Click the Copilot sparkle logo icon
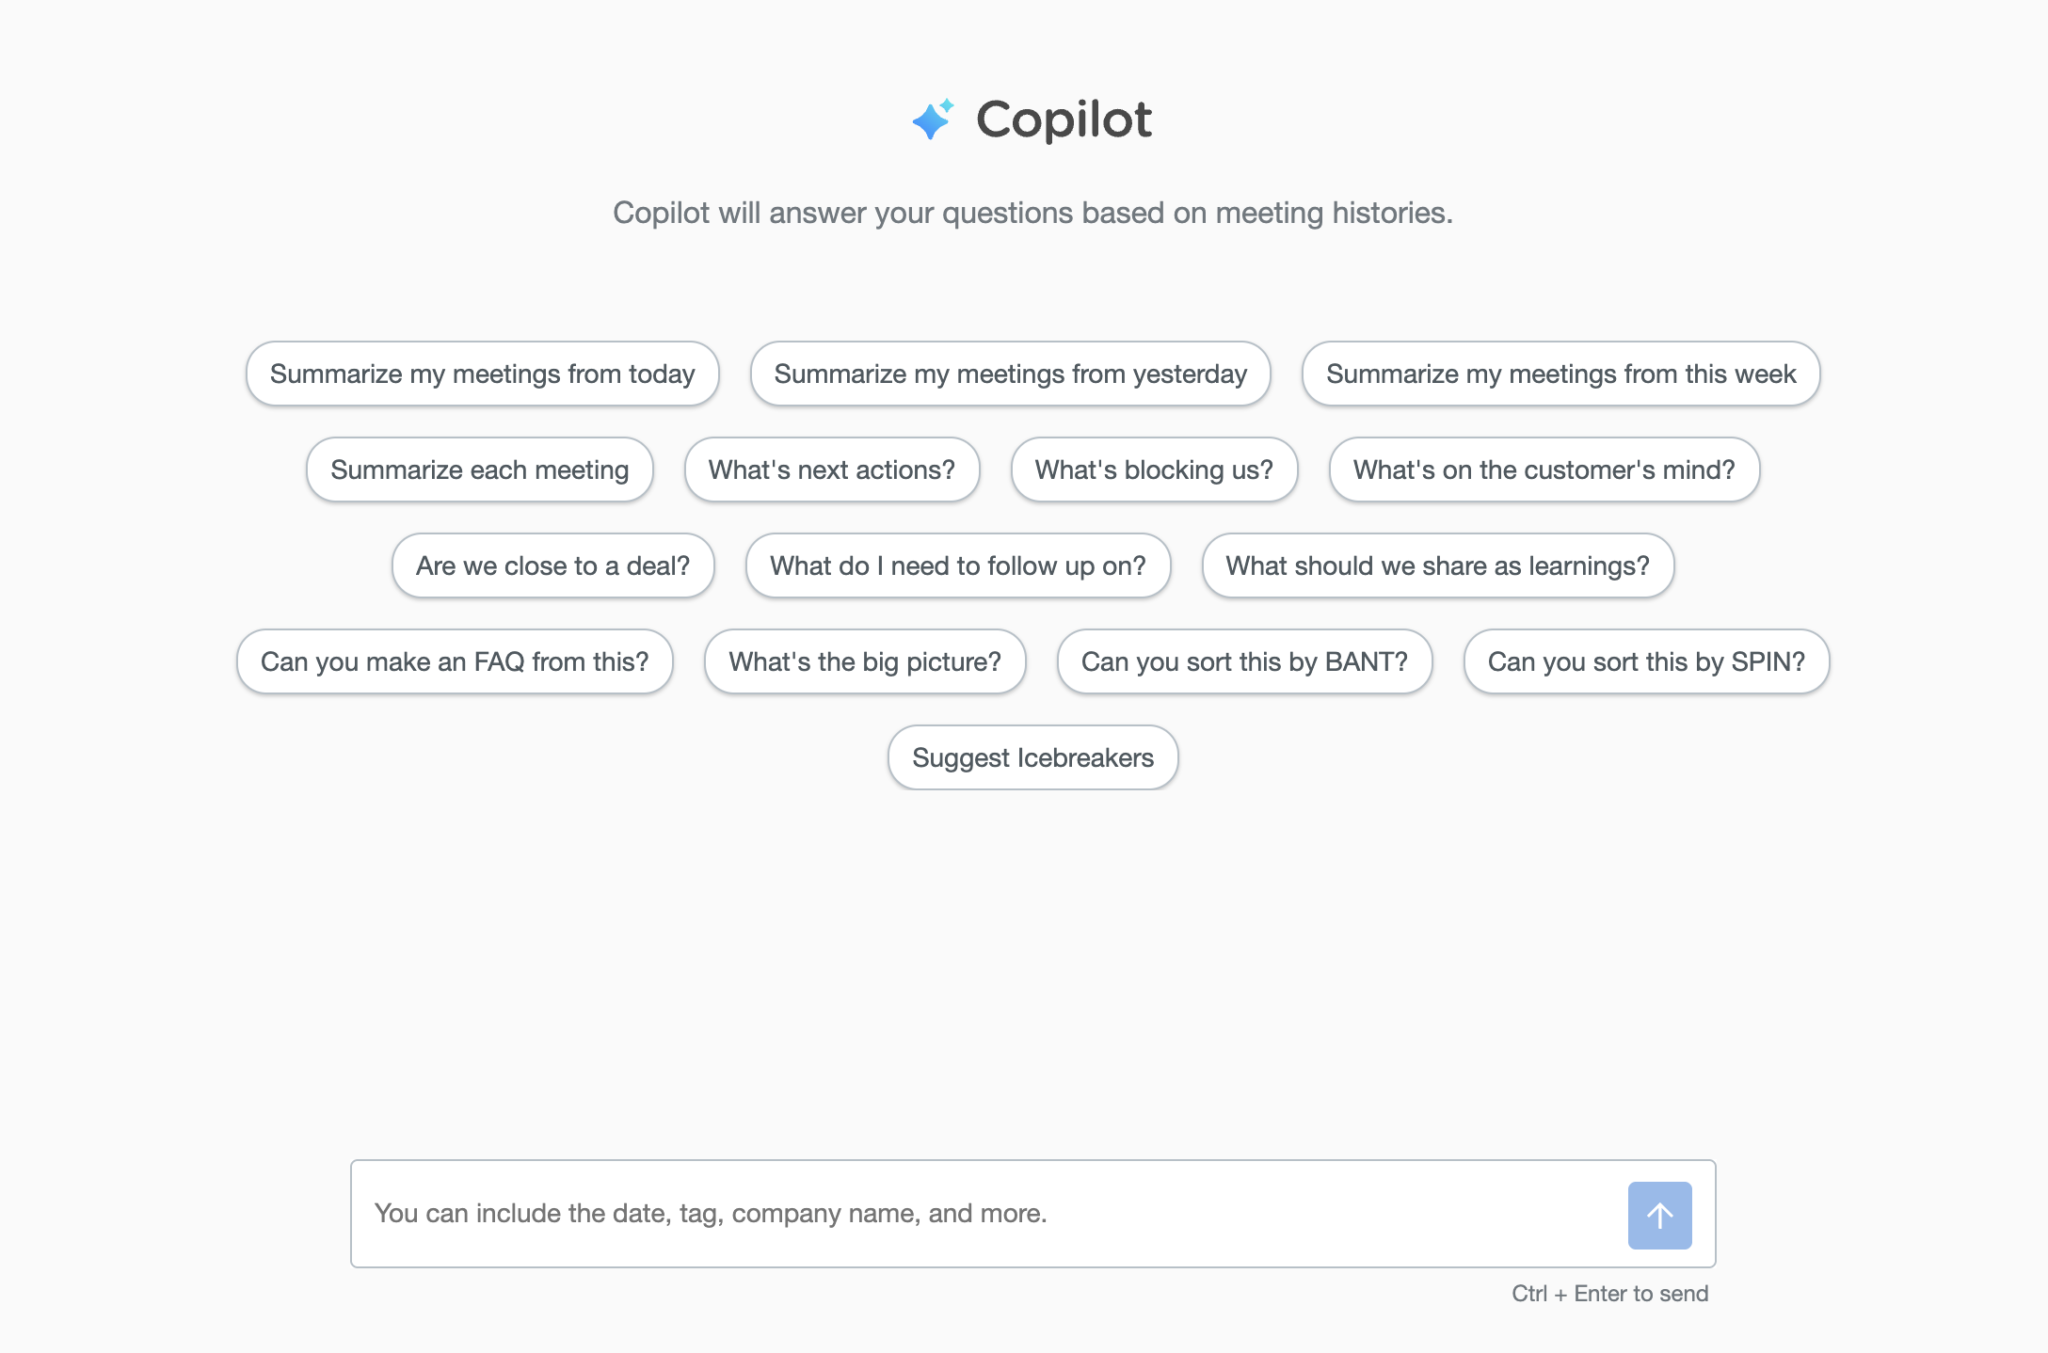2048x1353 pixels. (931, 119)
